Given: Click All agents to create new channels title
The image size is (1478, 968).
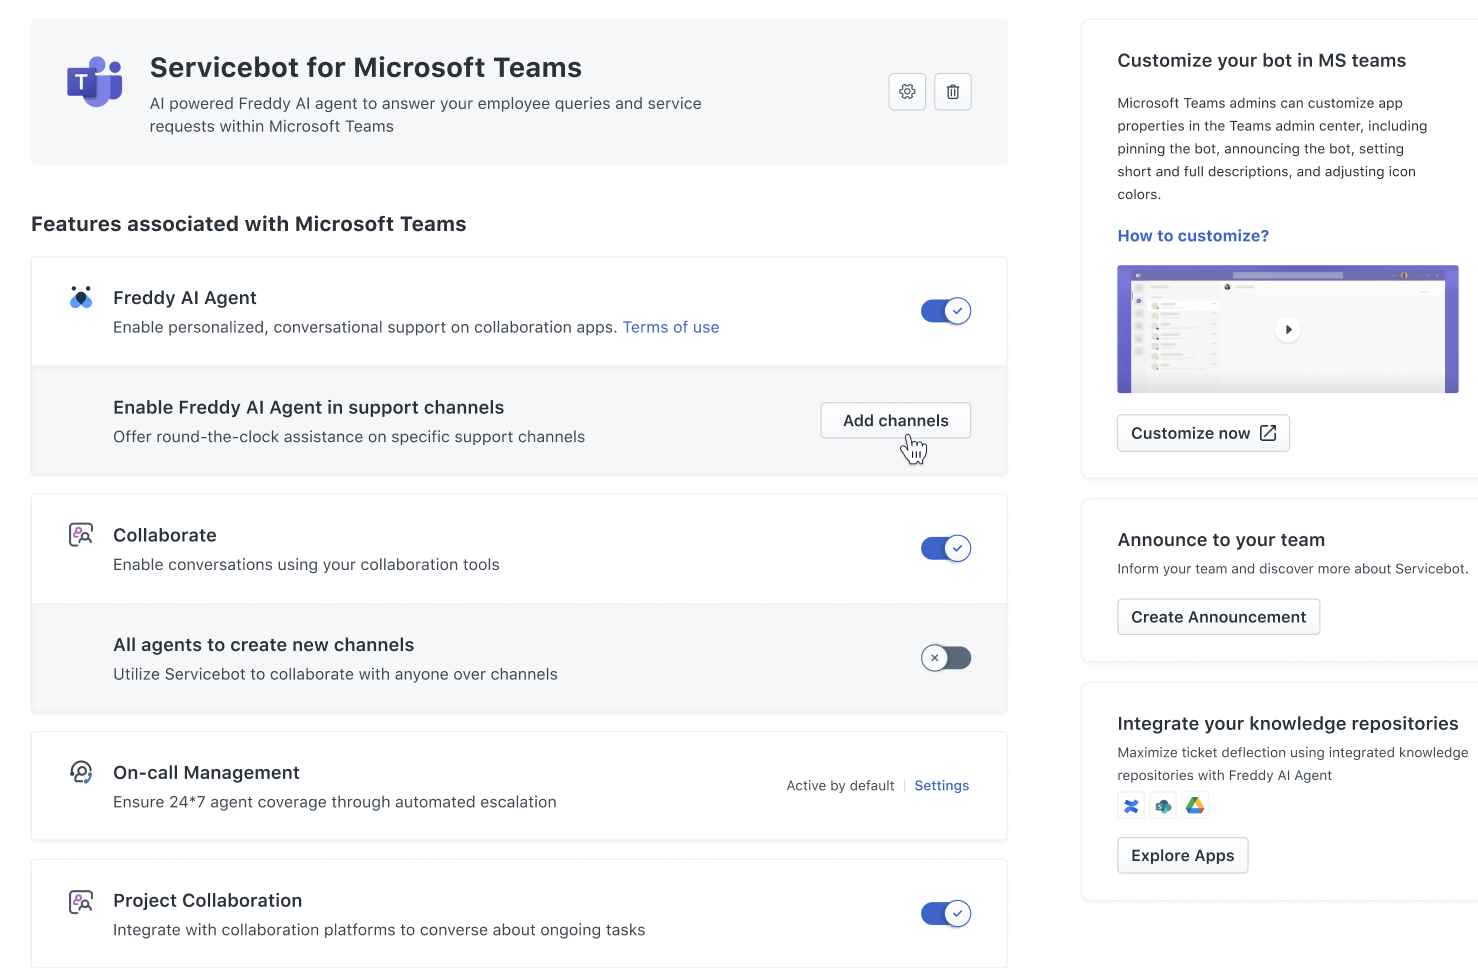Looking at the screenshot, I should coord(264,645).
